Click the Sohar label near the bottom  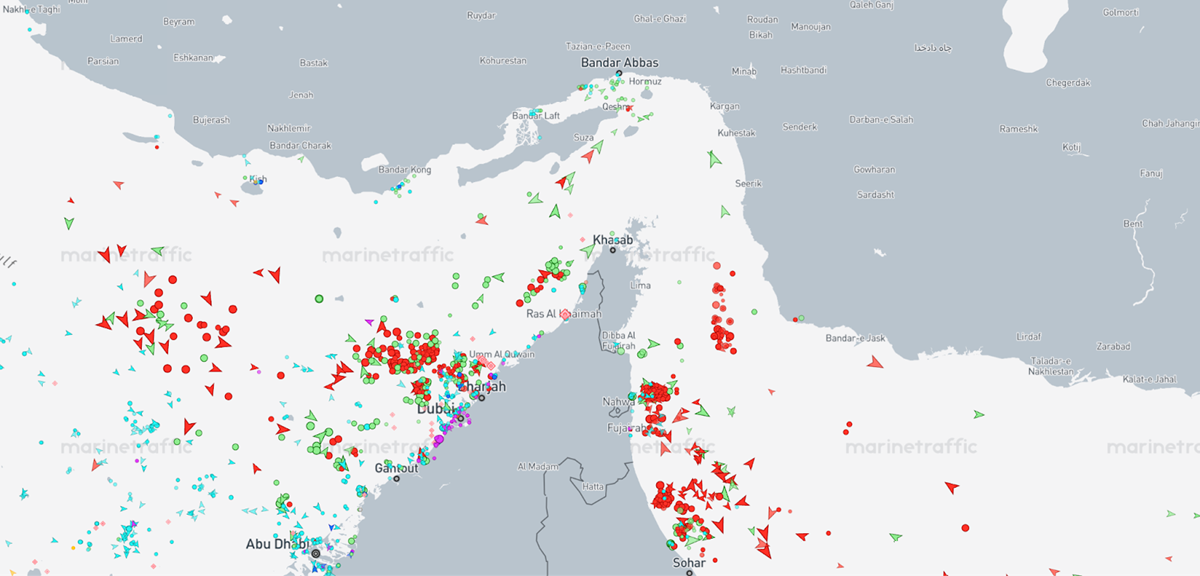click(x=690, y=562)
